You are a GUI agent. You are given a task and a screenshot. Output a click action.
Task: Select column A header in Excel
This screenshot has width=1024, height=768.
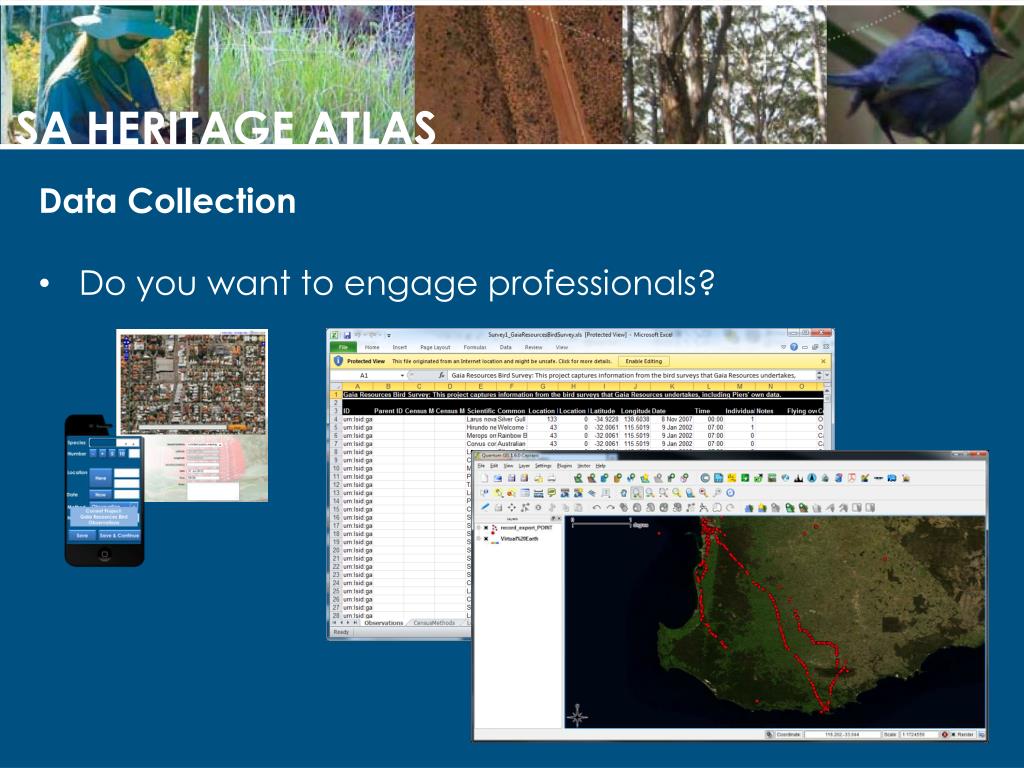click(357, 386)
